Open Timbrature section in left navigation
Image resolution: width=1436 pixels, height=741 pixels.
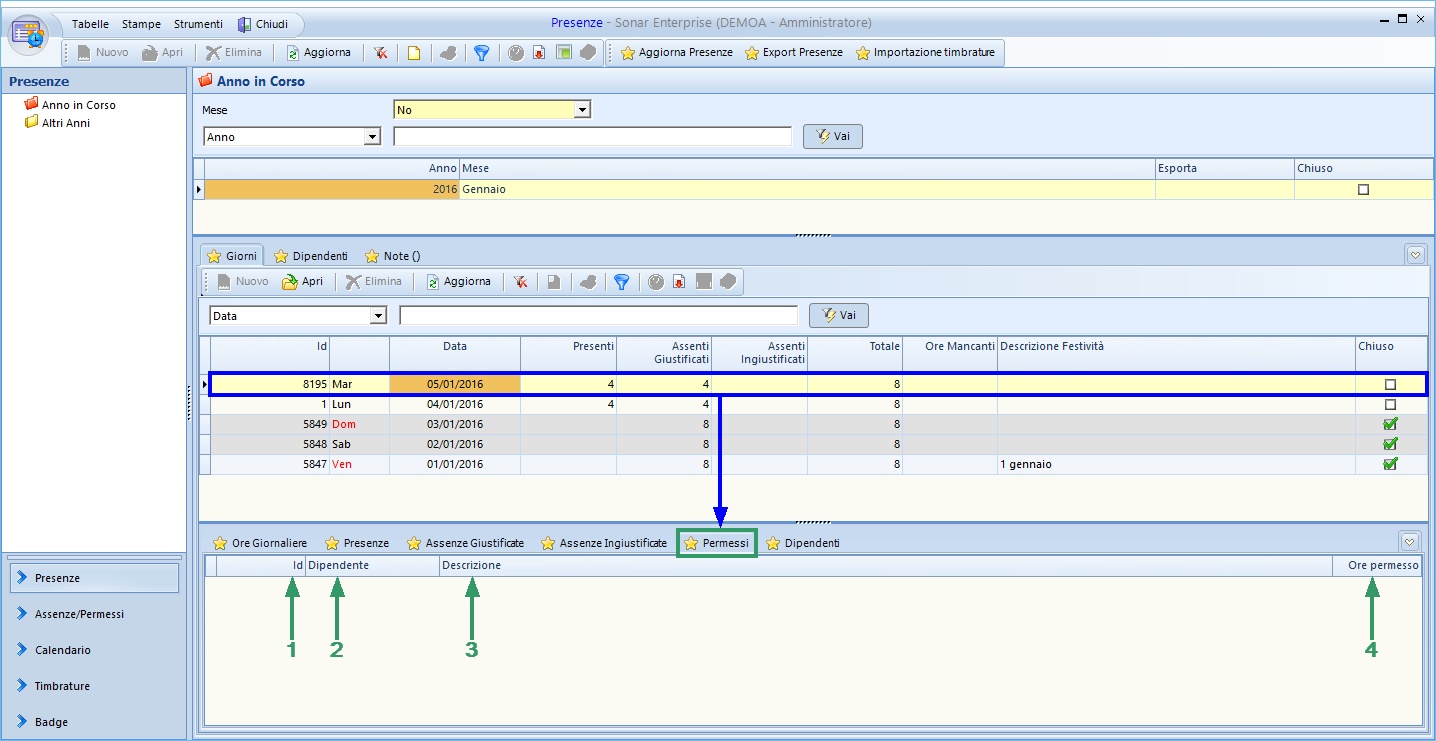click(x=62, y=686)
